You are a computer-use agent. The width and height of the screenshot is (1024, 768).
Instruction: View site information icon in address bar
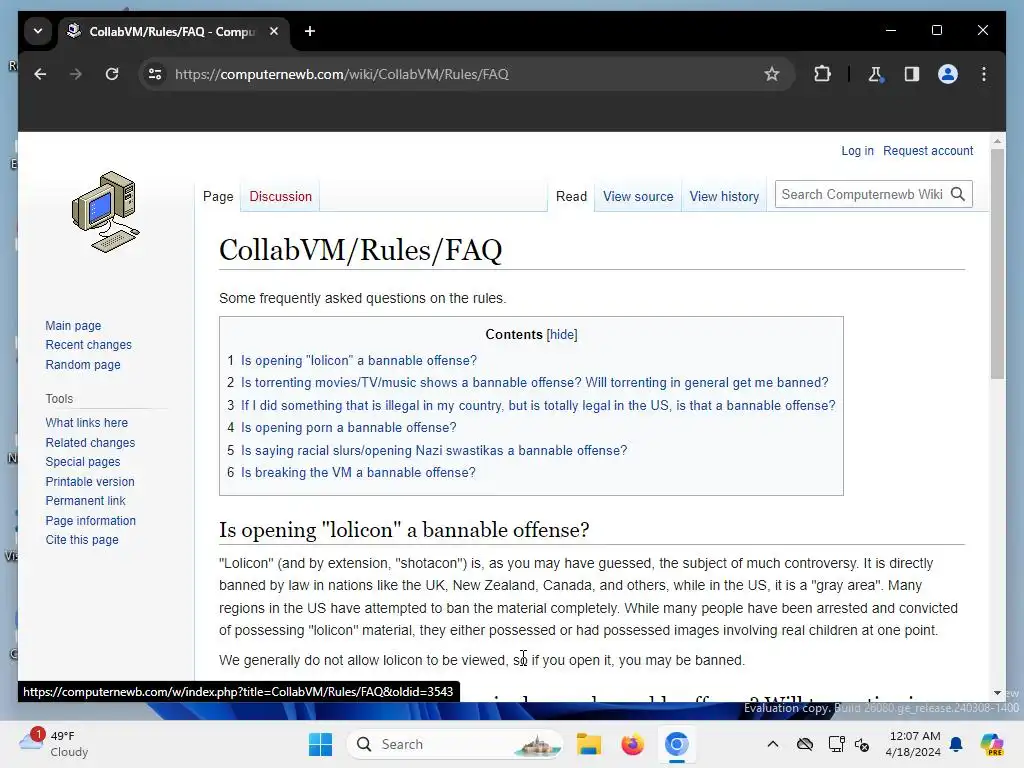click(155, 74)
